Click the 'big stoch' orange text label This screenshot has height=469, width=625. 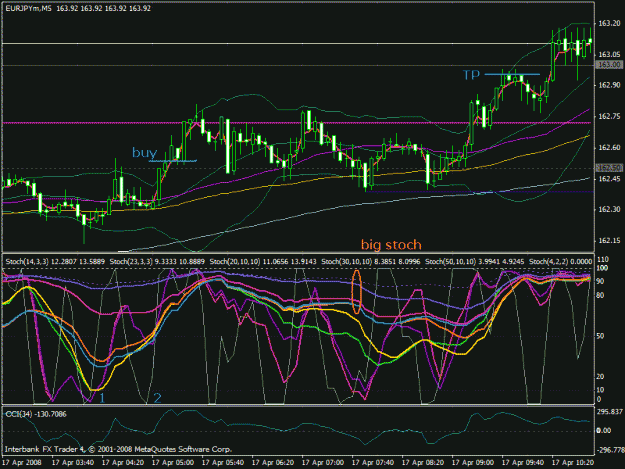[391, 244]
